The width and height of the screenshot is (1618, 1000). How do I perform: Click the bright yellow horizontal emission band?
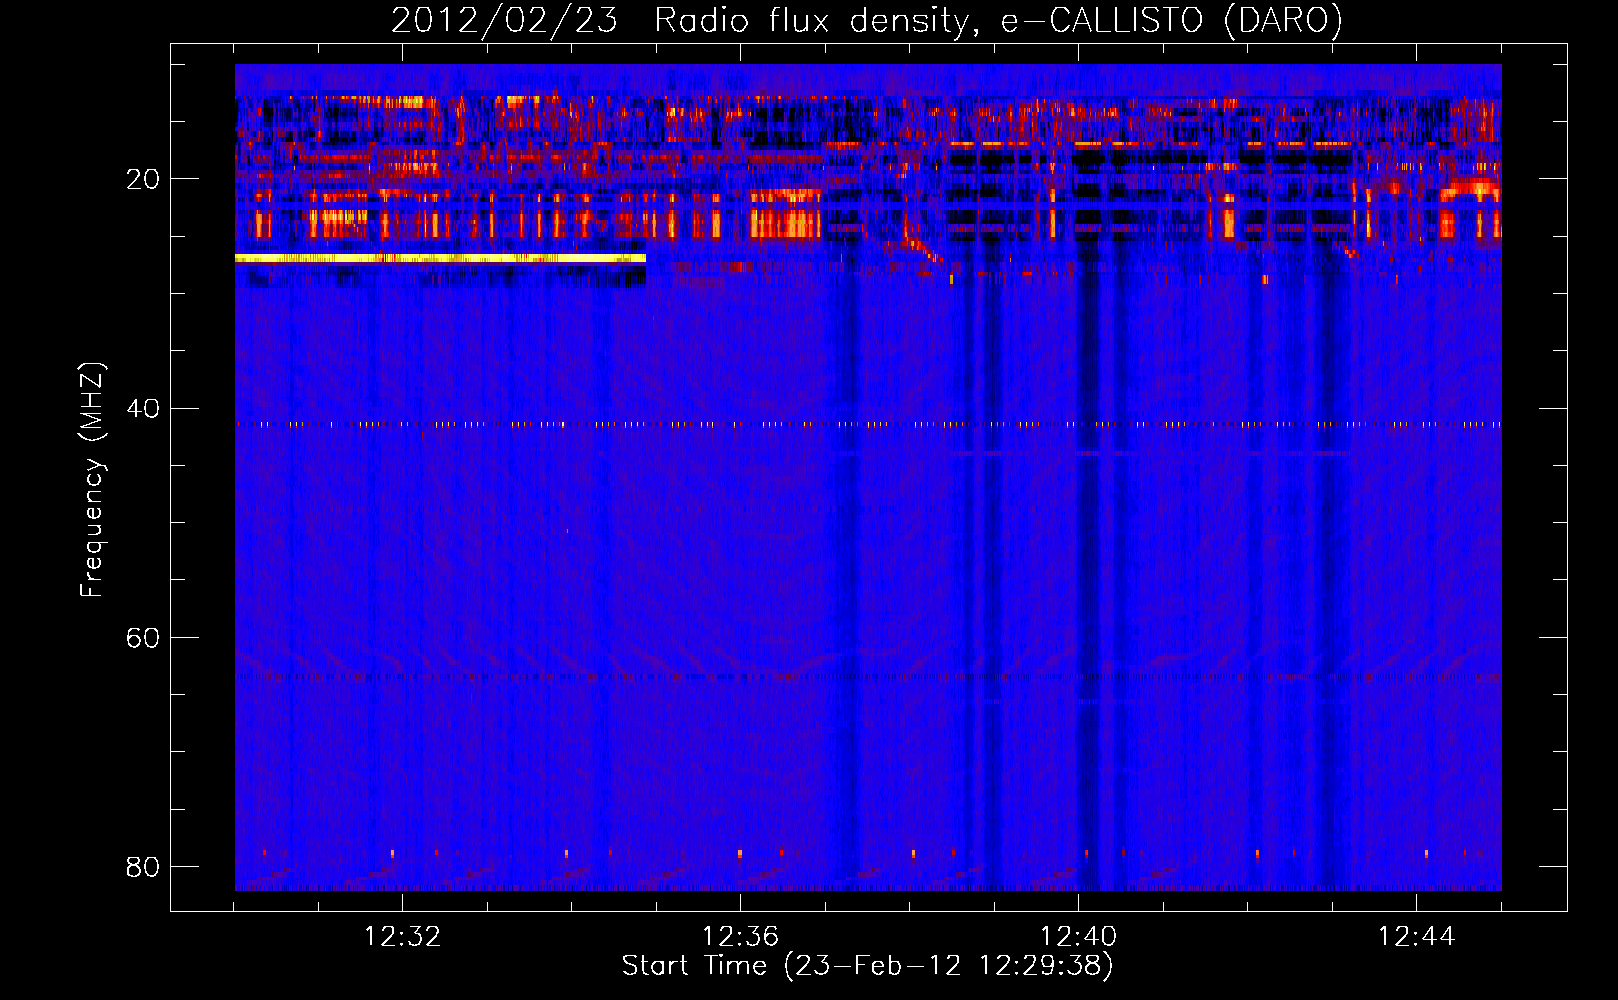click(x=440, y=258)
